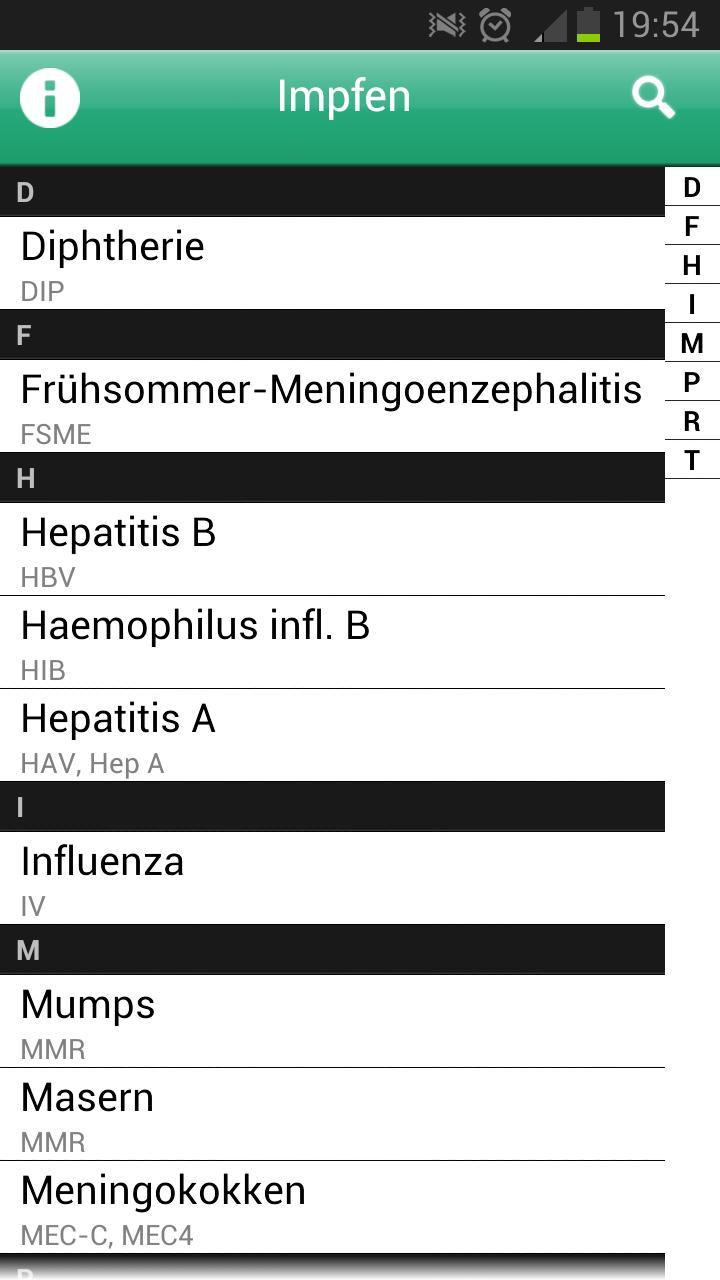Jump to letter I in index
Screen dimensions: 720x1280
pos(692,304)
